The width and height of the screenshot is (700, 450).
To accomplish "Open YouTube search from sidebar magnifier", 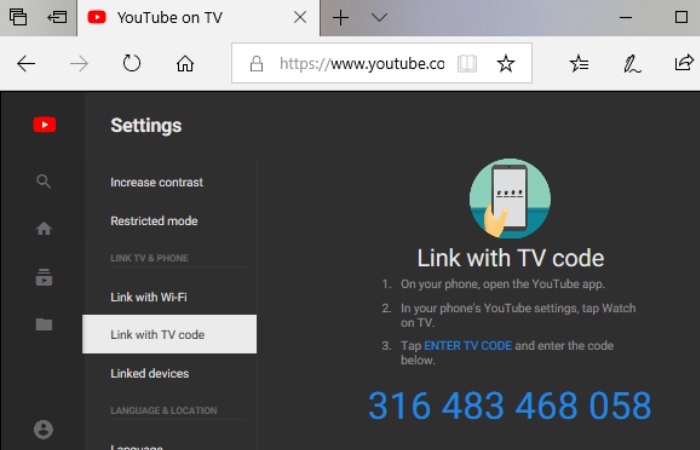I will click(x=43, y=181).
